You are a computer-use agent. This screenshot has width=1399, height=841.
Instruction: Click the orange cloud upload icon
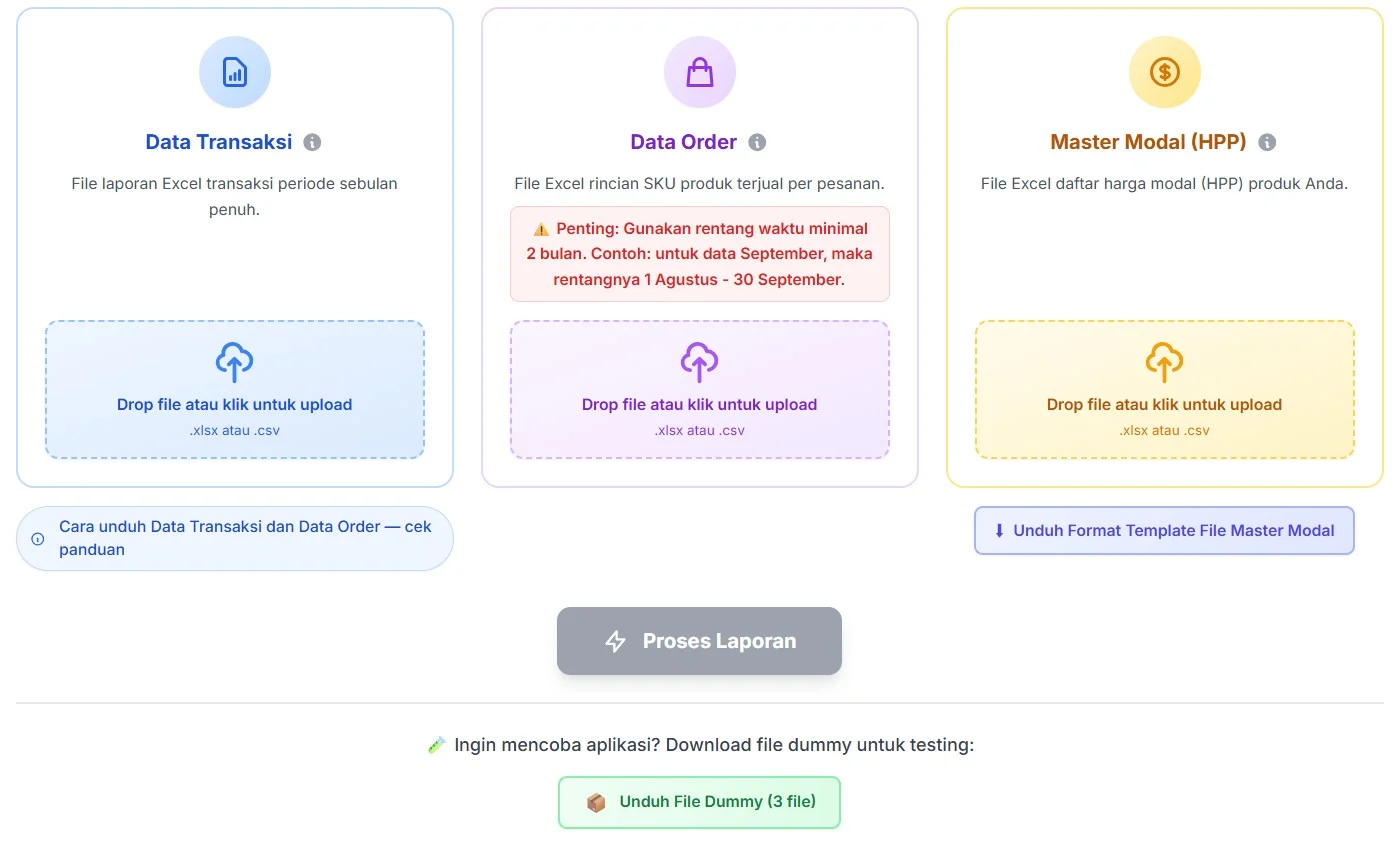(x=1164, y=362)
